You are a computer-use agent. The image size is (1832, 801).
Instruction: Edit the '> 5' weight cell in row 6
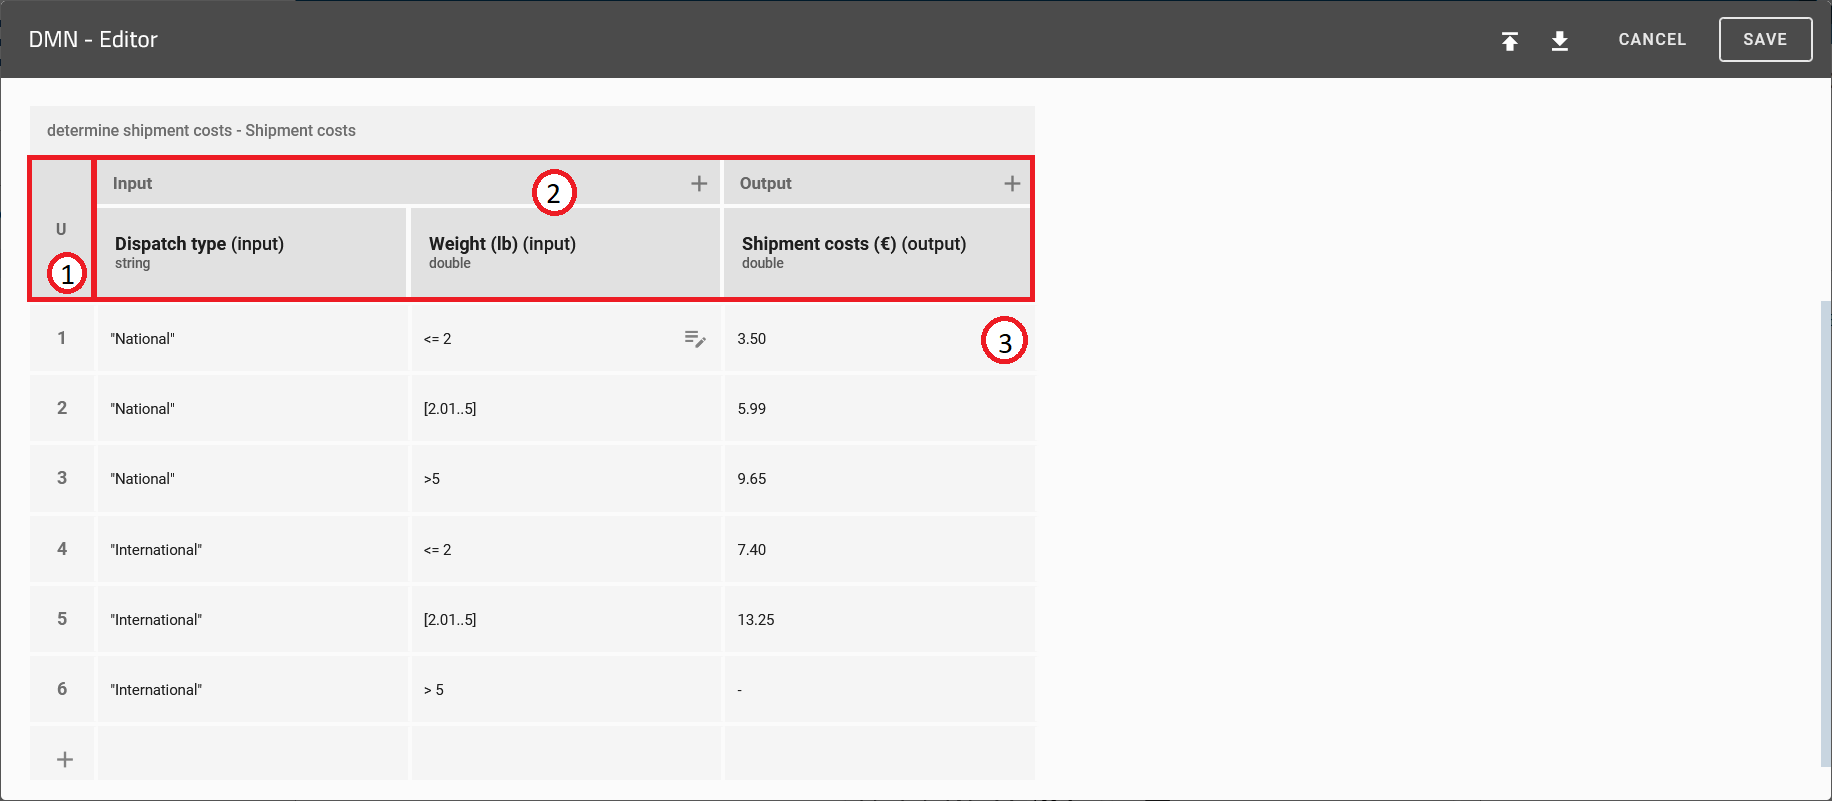point(565,689)
